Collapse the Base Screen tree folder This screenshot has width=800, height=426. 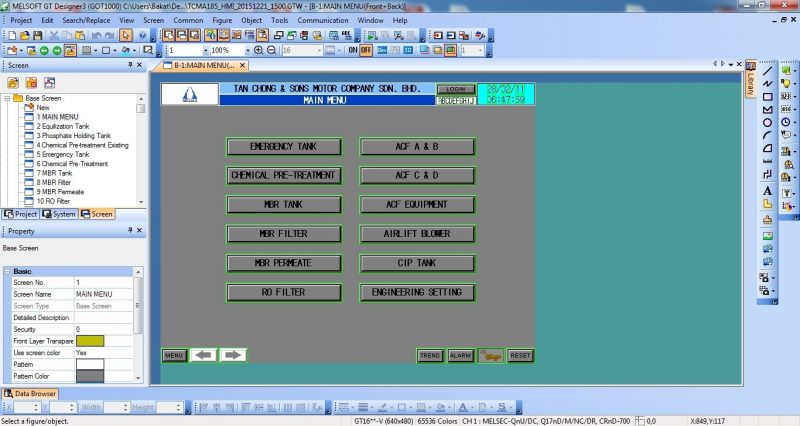pyautogui.click(x=7, y=99)
